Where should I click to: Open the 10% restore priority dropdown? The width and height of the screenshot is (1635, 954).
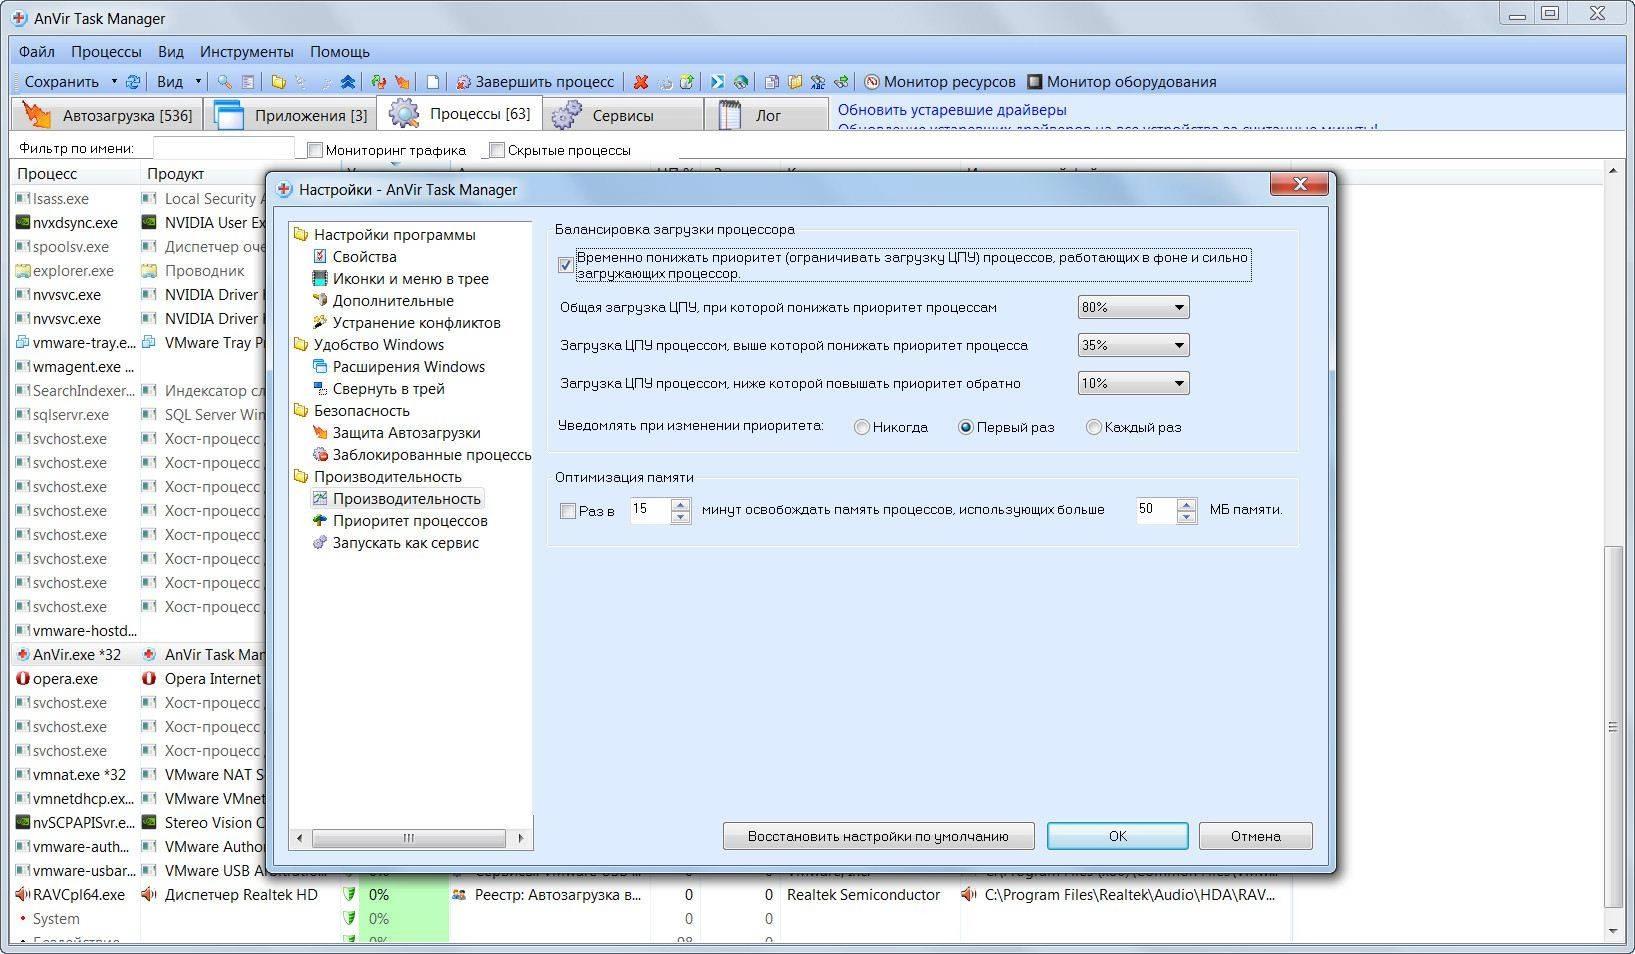click(x=1133, y=383)
